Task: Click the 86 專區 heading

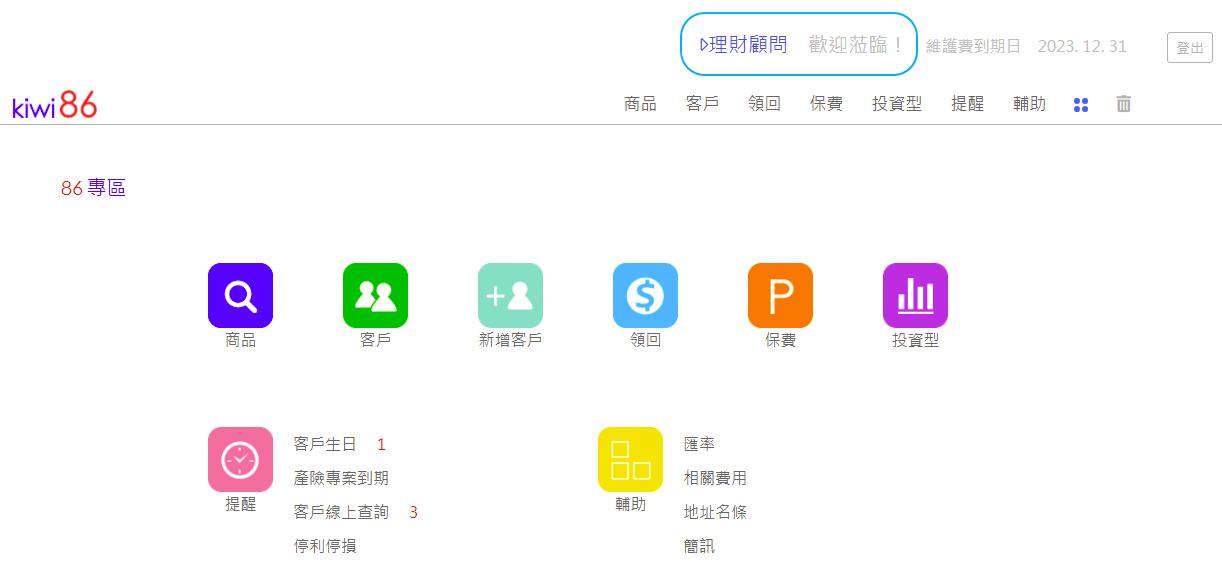Action: (x=93, y=188)
